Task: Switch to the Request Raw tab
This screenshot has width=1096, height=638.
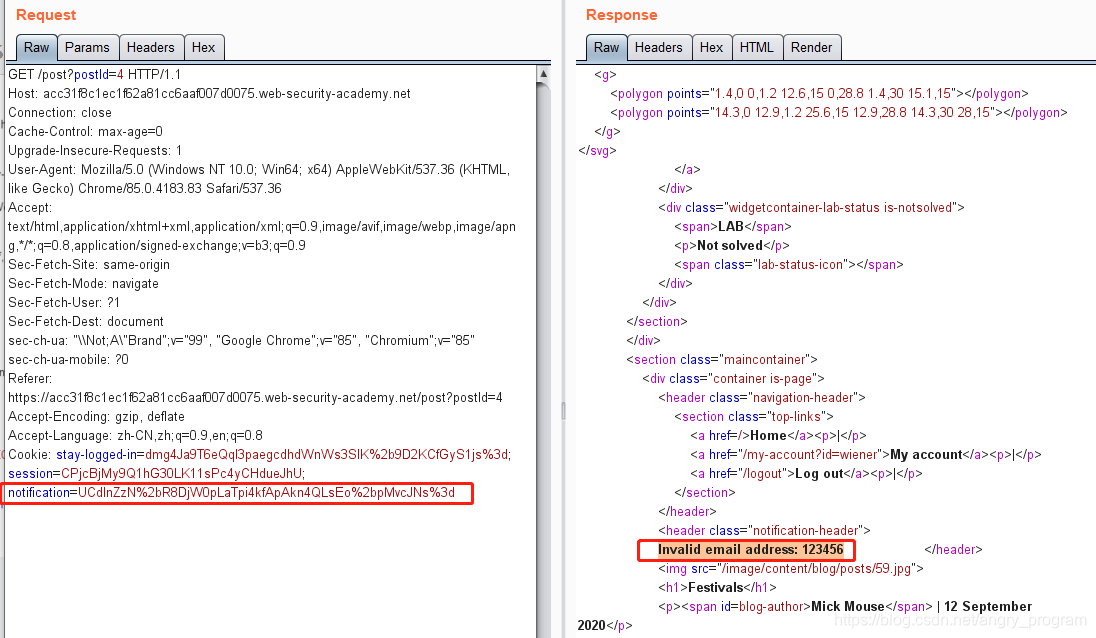Action: click(36, 48)
